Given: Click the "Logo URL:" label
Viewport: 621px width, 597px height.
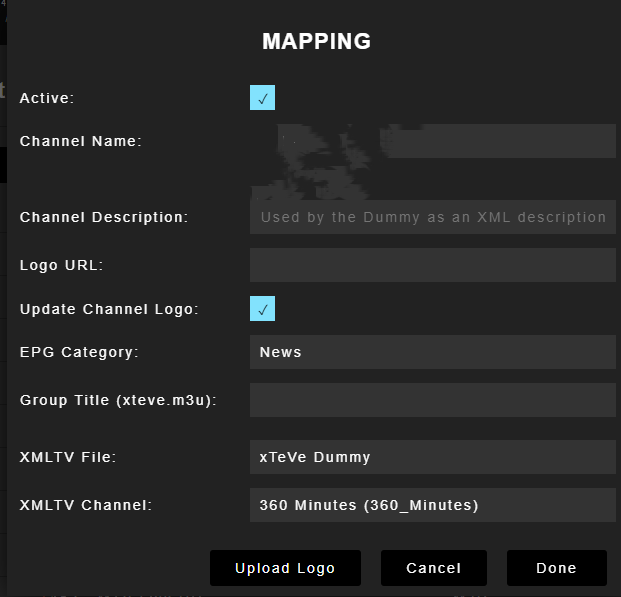Looking at the screenshot, I should click(62, 265).
